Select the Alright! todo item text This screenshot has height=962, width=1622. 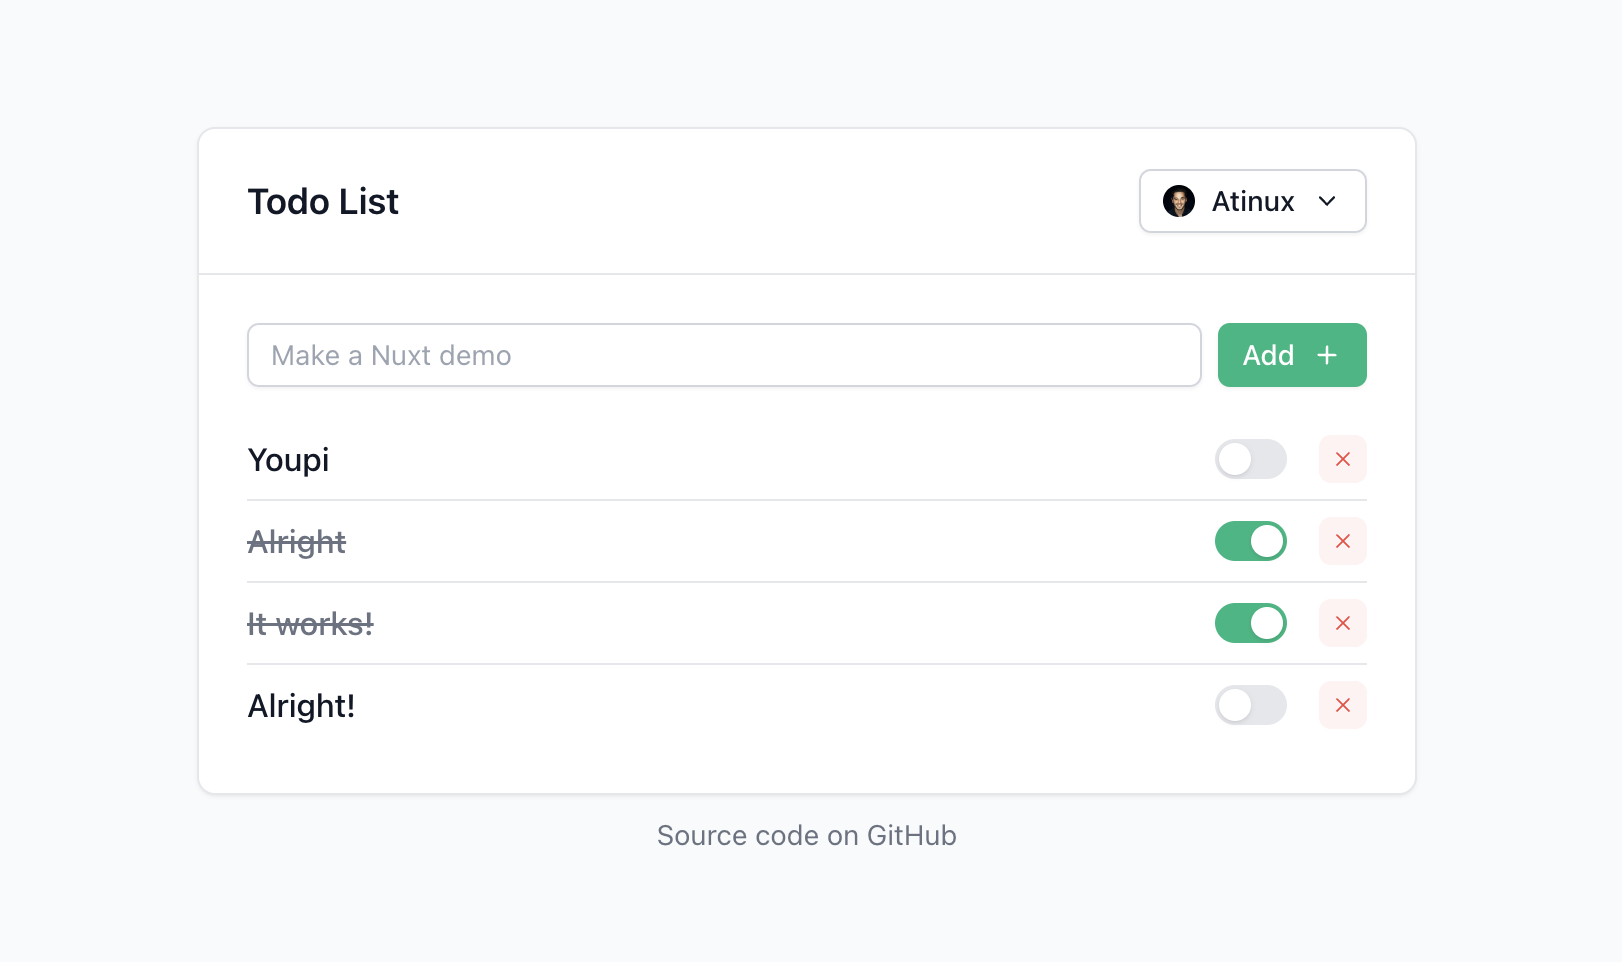(x=301, y=706)
